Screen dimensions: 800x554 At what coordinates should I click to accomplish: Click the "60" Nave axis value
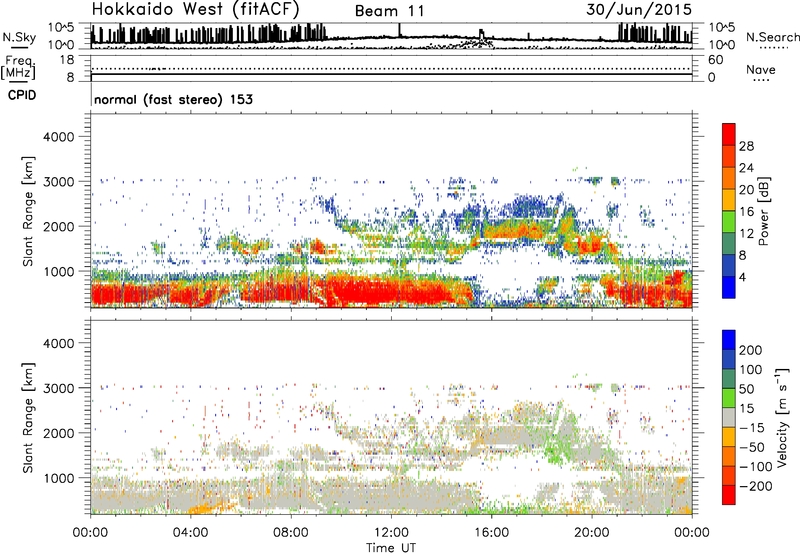(715, 60)
